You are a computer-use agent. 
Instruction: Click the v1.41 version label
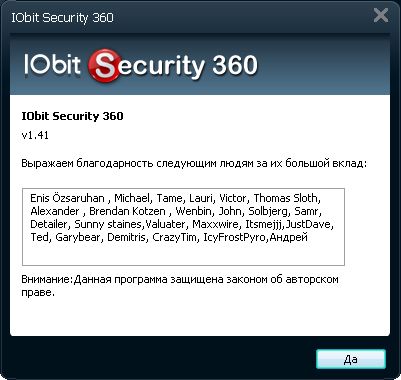coord(35,135)
